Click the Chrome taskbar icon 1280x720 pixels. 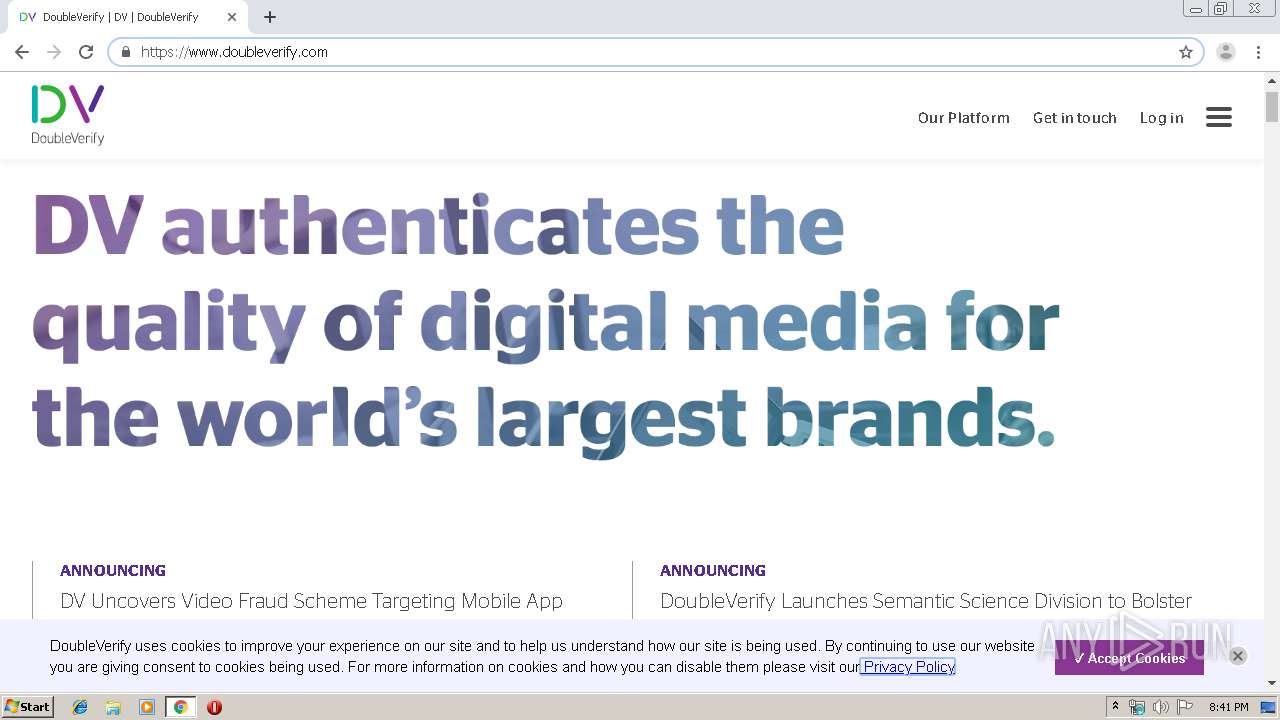point(180,707)
